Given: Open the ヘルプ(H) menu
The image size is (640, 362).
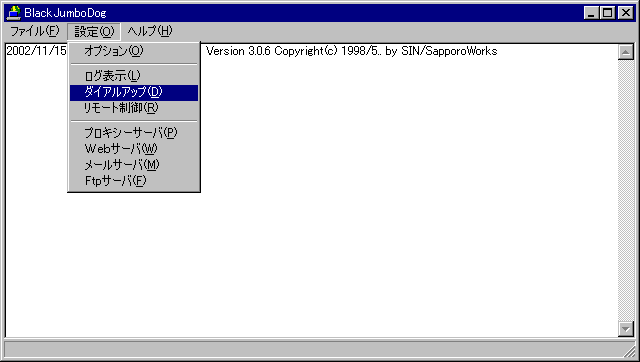Looking at the screenshot, I should click(149, 31).
